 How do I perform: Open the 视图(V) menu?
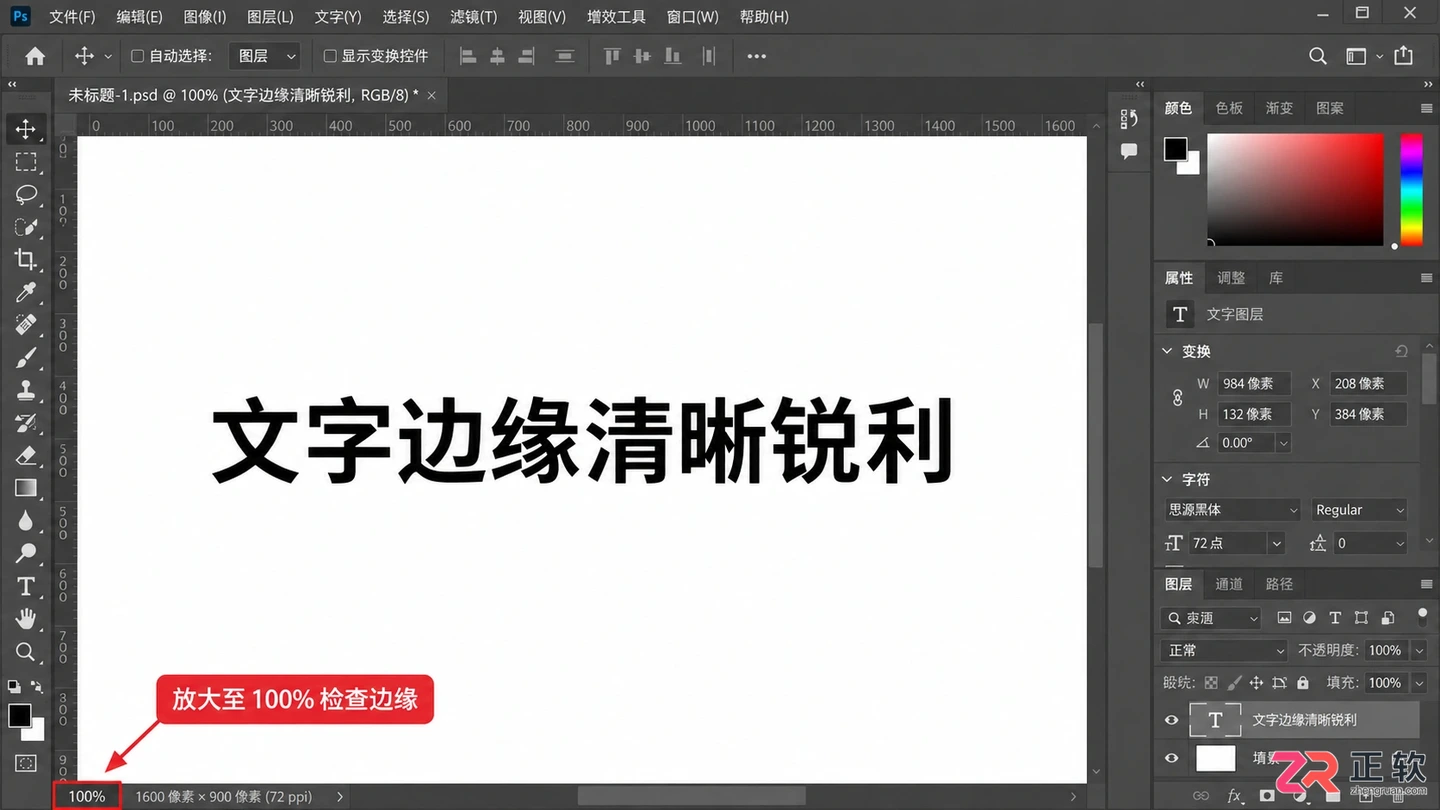point(541,17)
